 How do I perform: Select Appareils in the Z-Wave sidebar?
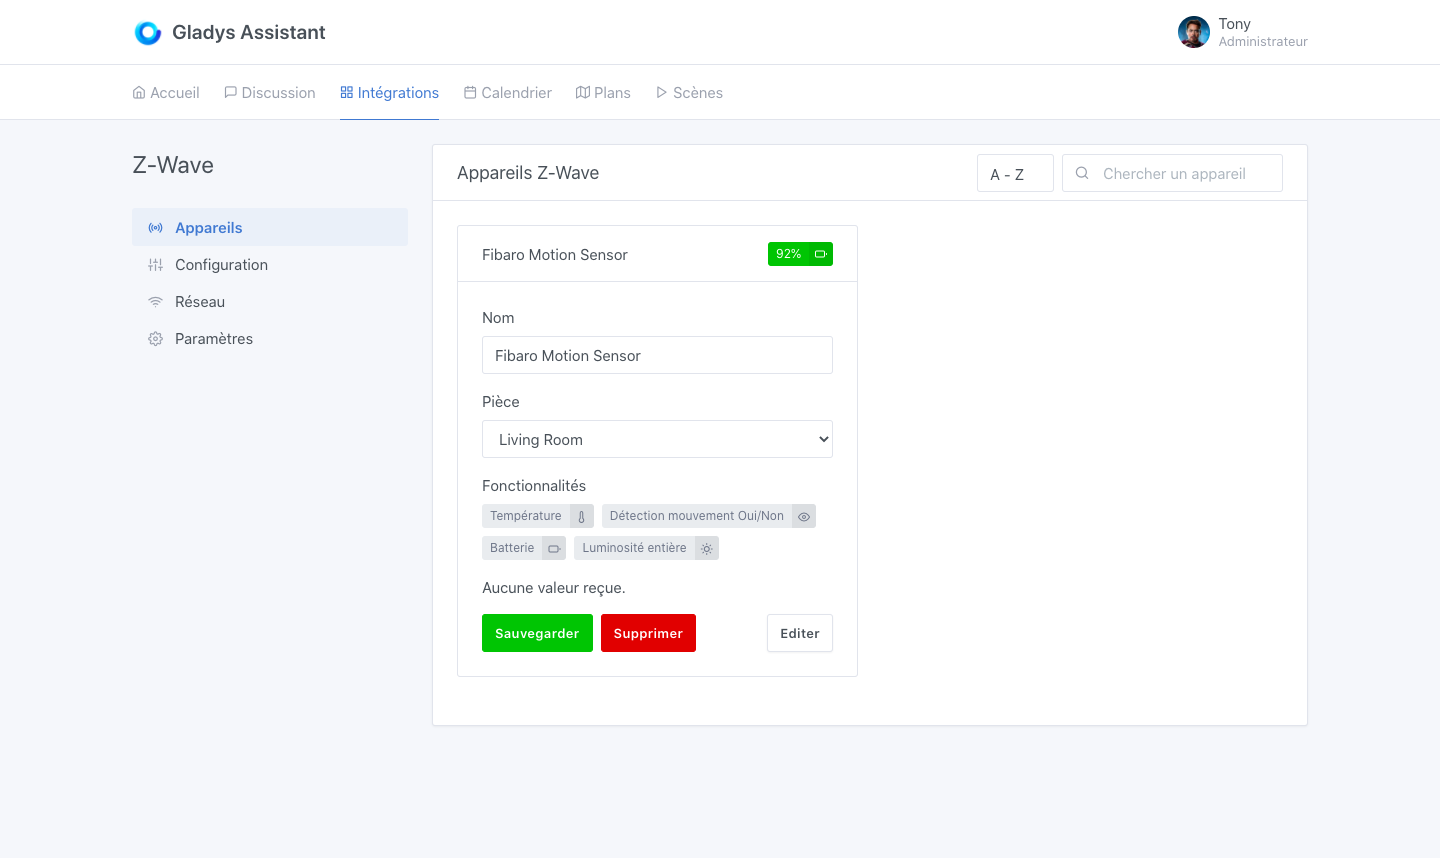(270, 227)
